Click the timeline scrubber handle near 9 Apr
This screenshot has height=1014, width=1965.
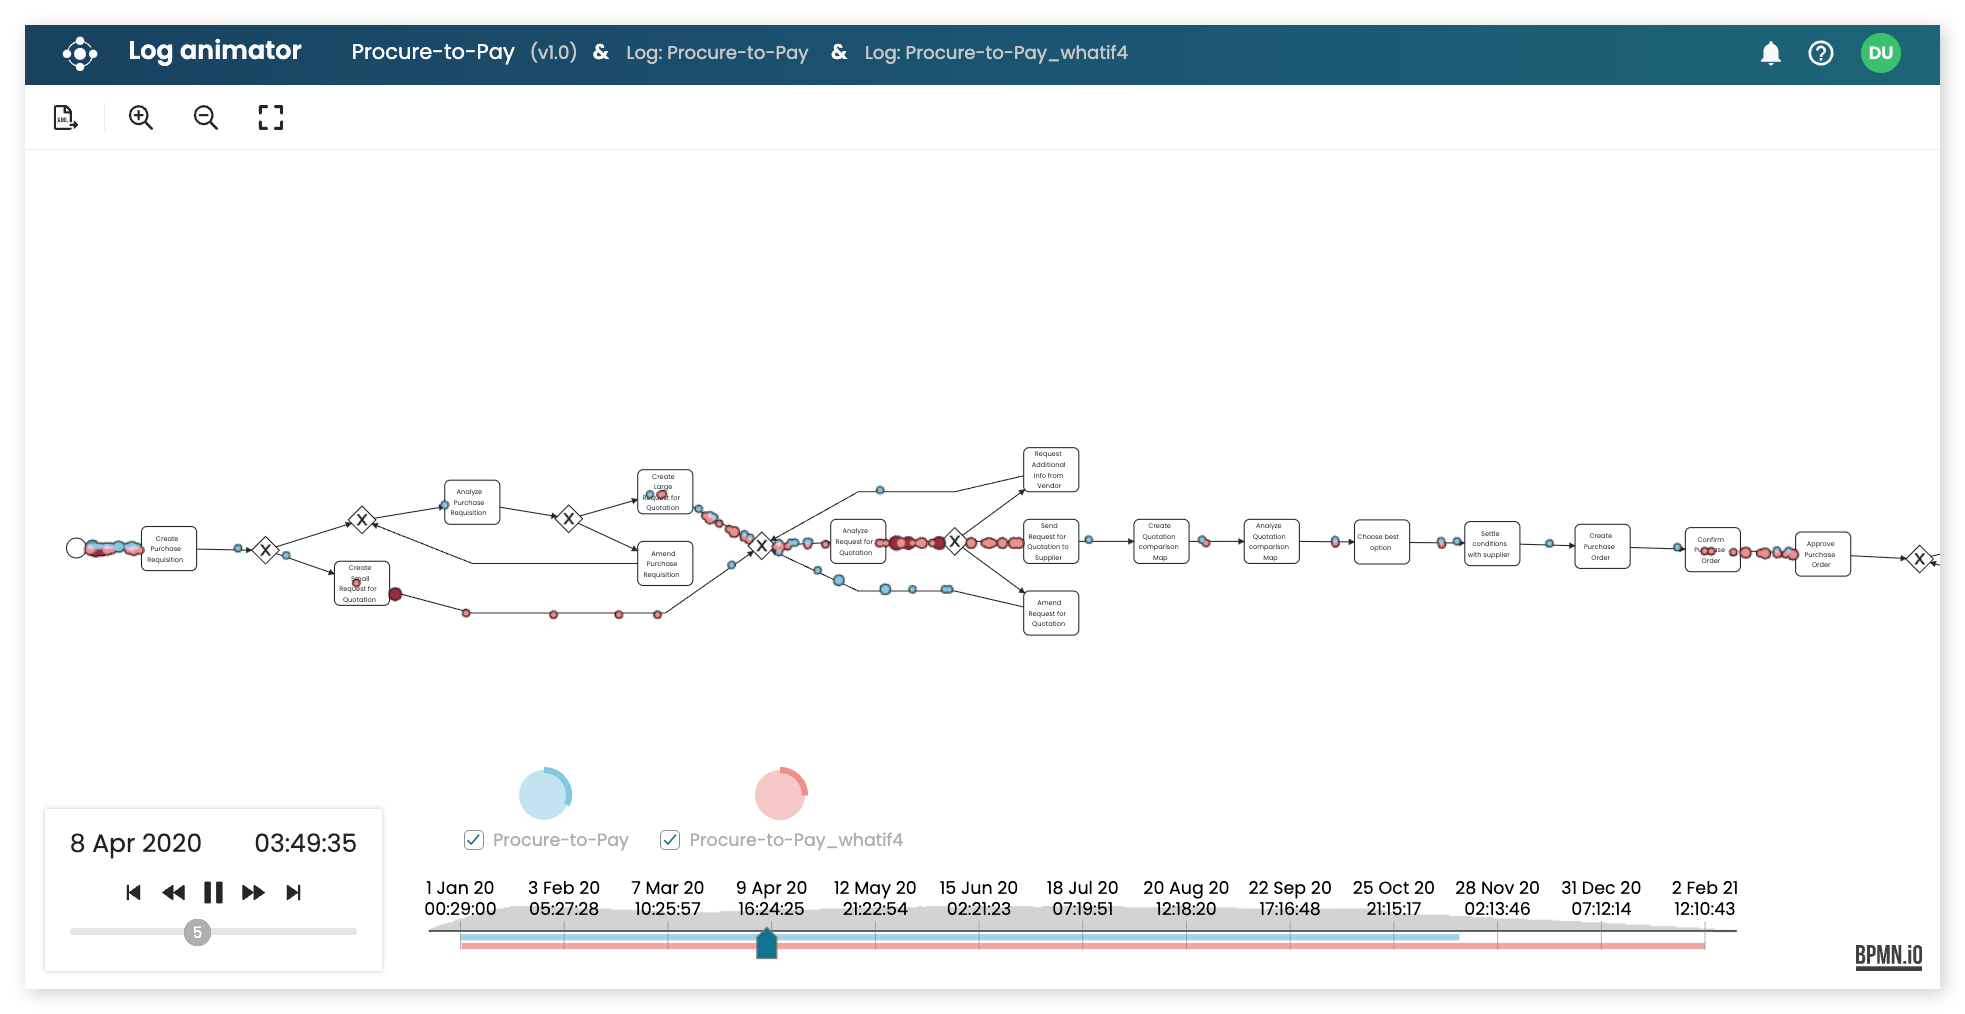(766, 944)
